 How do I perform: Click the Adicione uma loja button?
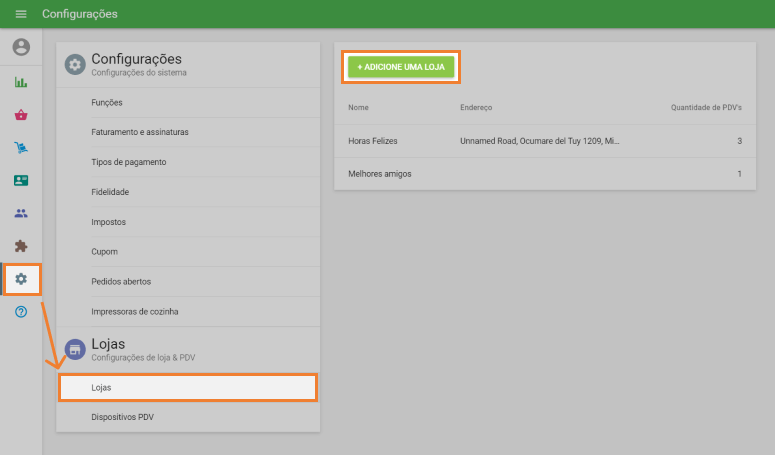point(401,66)
